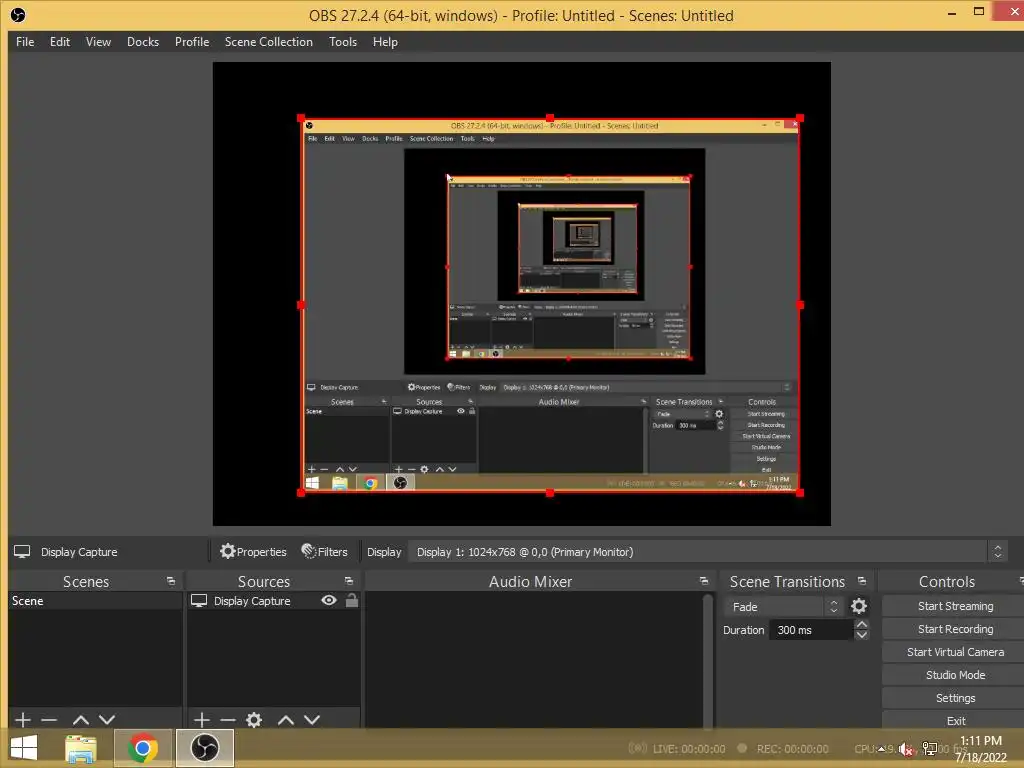Open the Docks menu
This screenshot has width=1024, height=768.
coord(143,42)
